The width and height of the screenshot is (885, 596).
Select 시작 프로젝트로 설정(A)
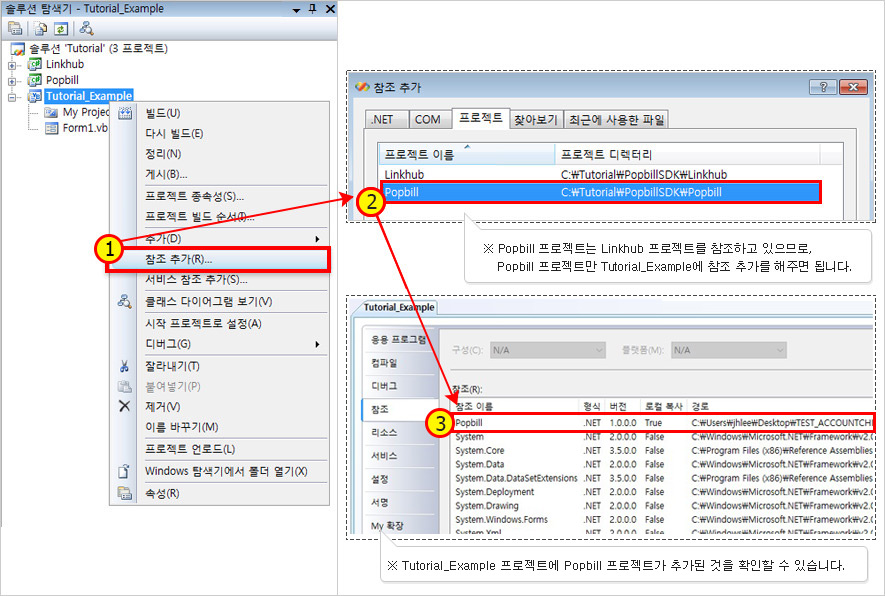219,323
